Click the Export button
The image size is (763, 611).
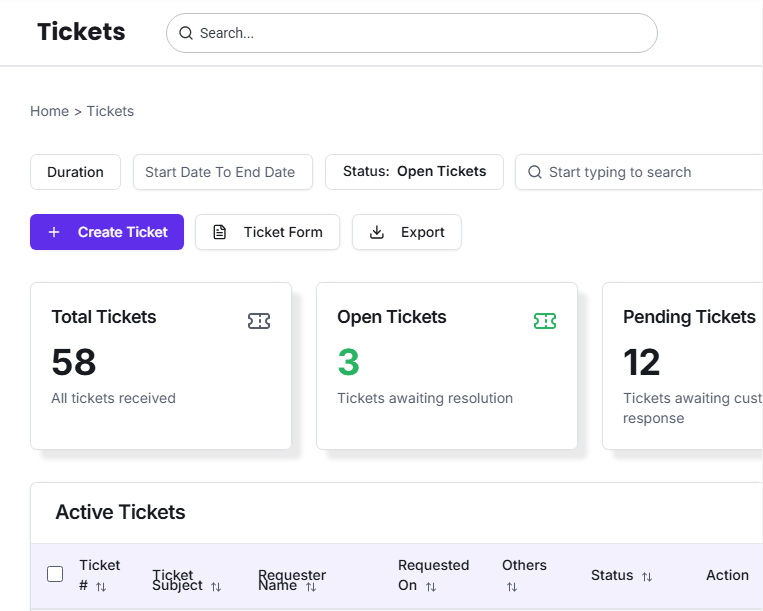pyautogui.click(x=407, y=232)
